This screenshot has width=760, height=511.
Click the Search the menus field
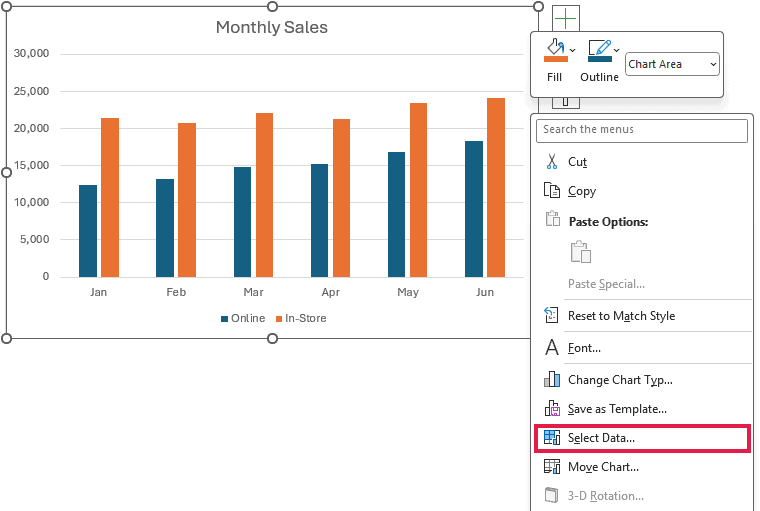(642, 130)
